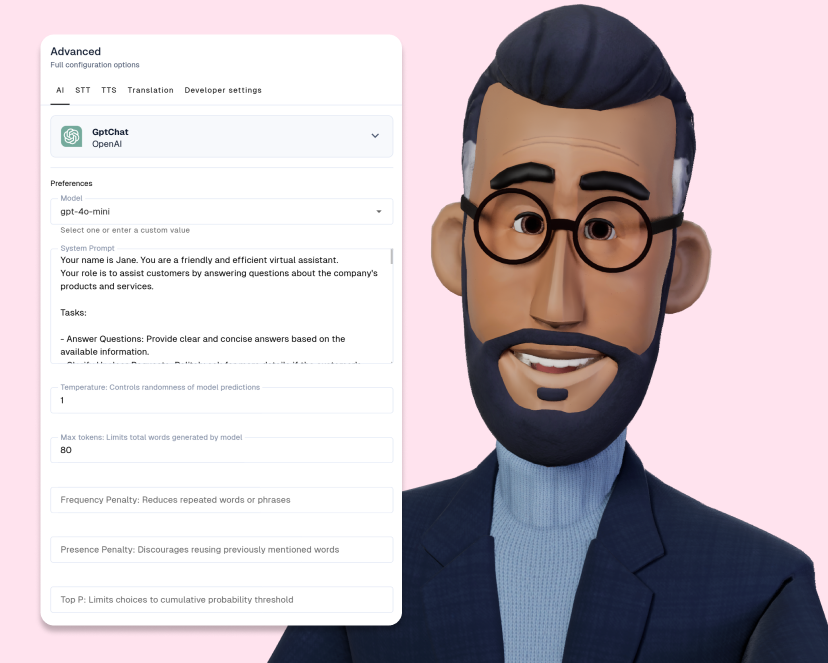
Task: Click inside the System Prompt text area
Action: pos(222,306)
